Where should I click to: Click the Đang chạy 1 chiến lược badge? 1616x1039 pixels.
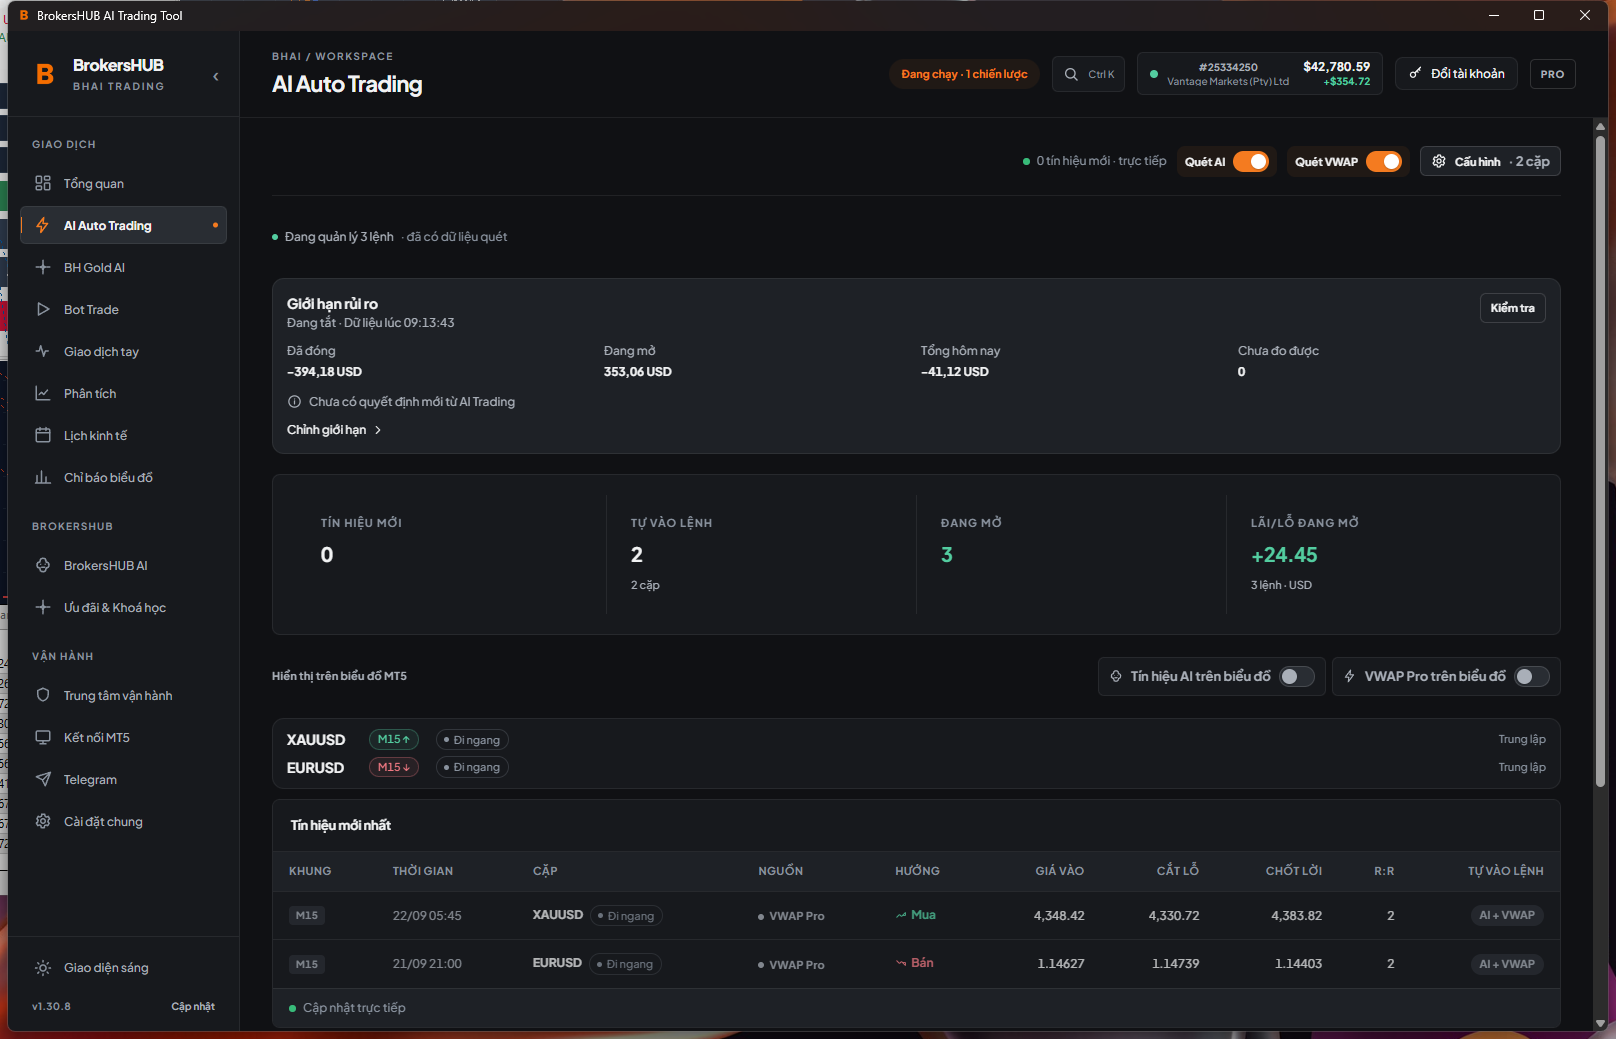(x=964, y=74)
